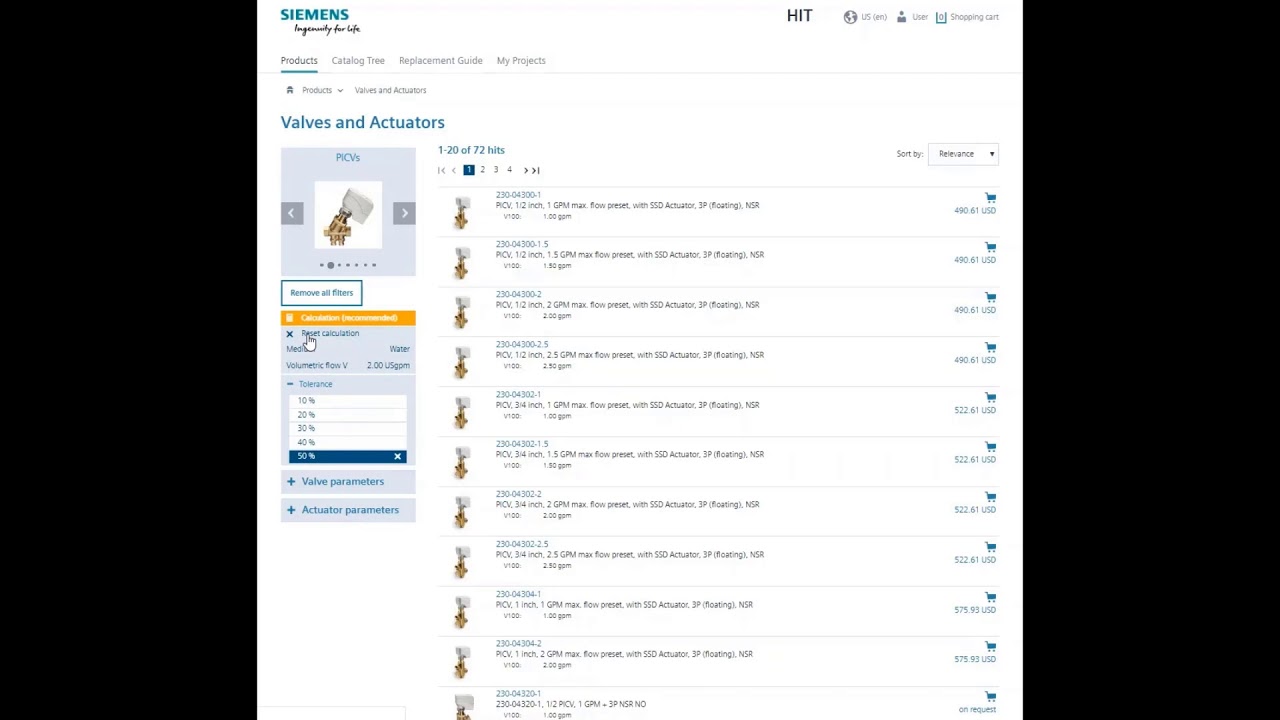Open the Sort by Relevance dropdown
The height and width of the screenshot is (720, 1280).
point(963,154)
